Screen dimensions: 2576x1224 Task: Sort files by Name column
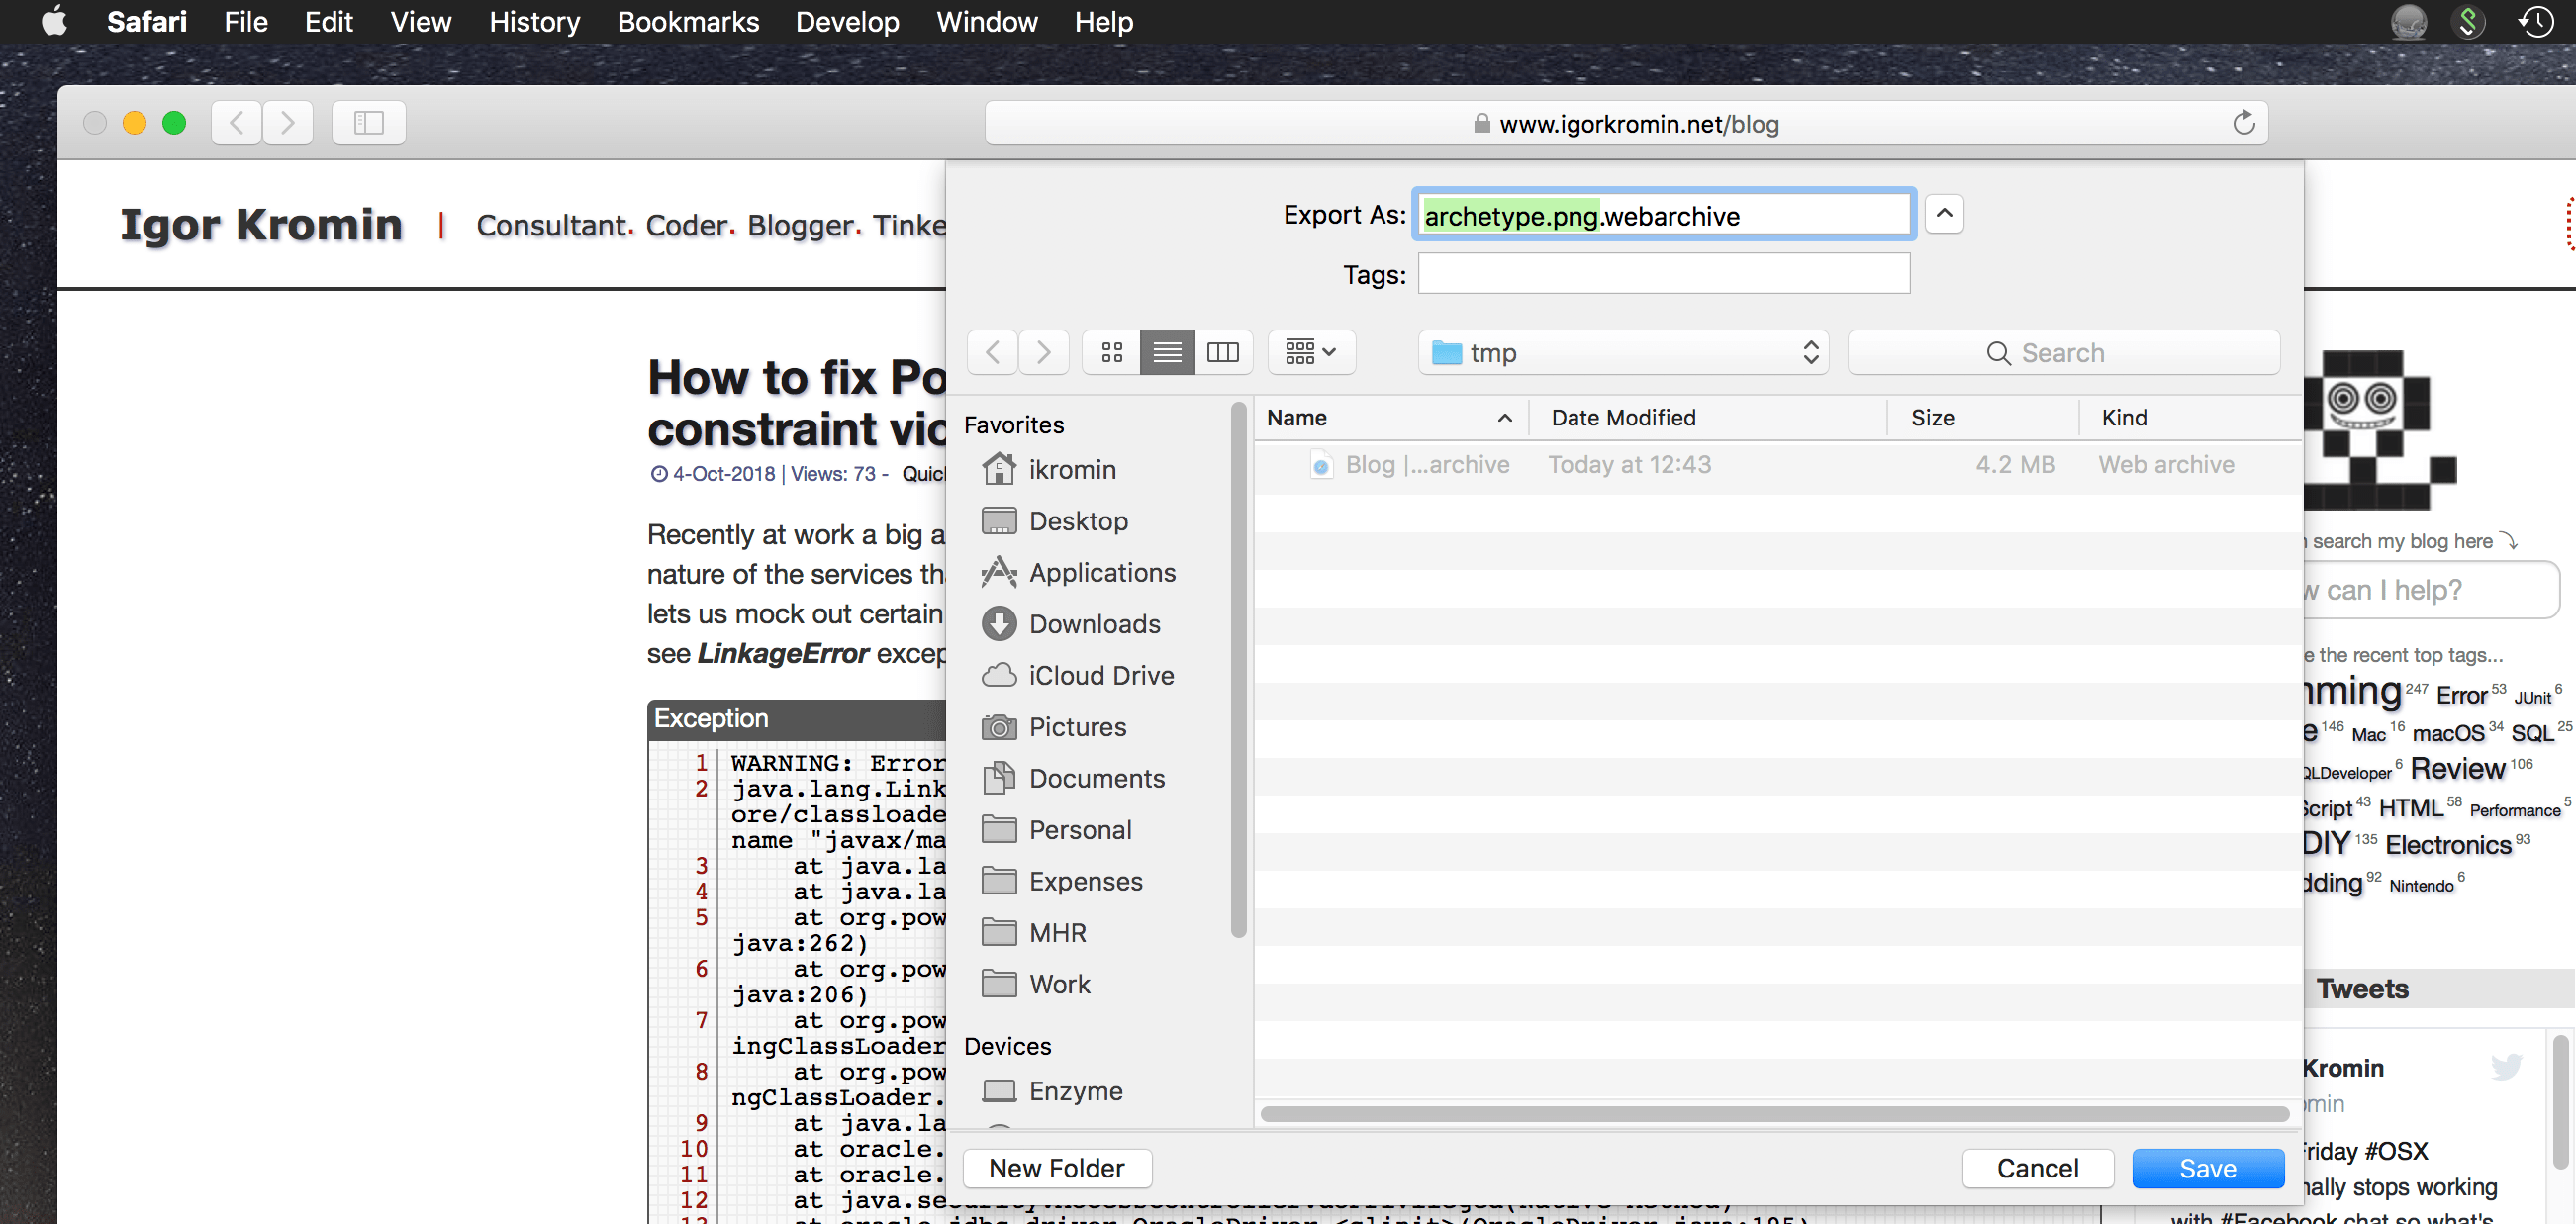1390,417
